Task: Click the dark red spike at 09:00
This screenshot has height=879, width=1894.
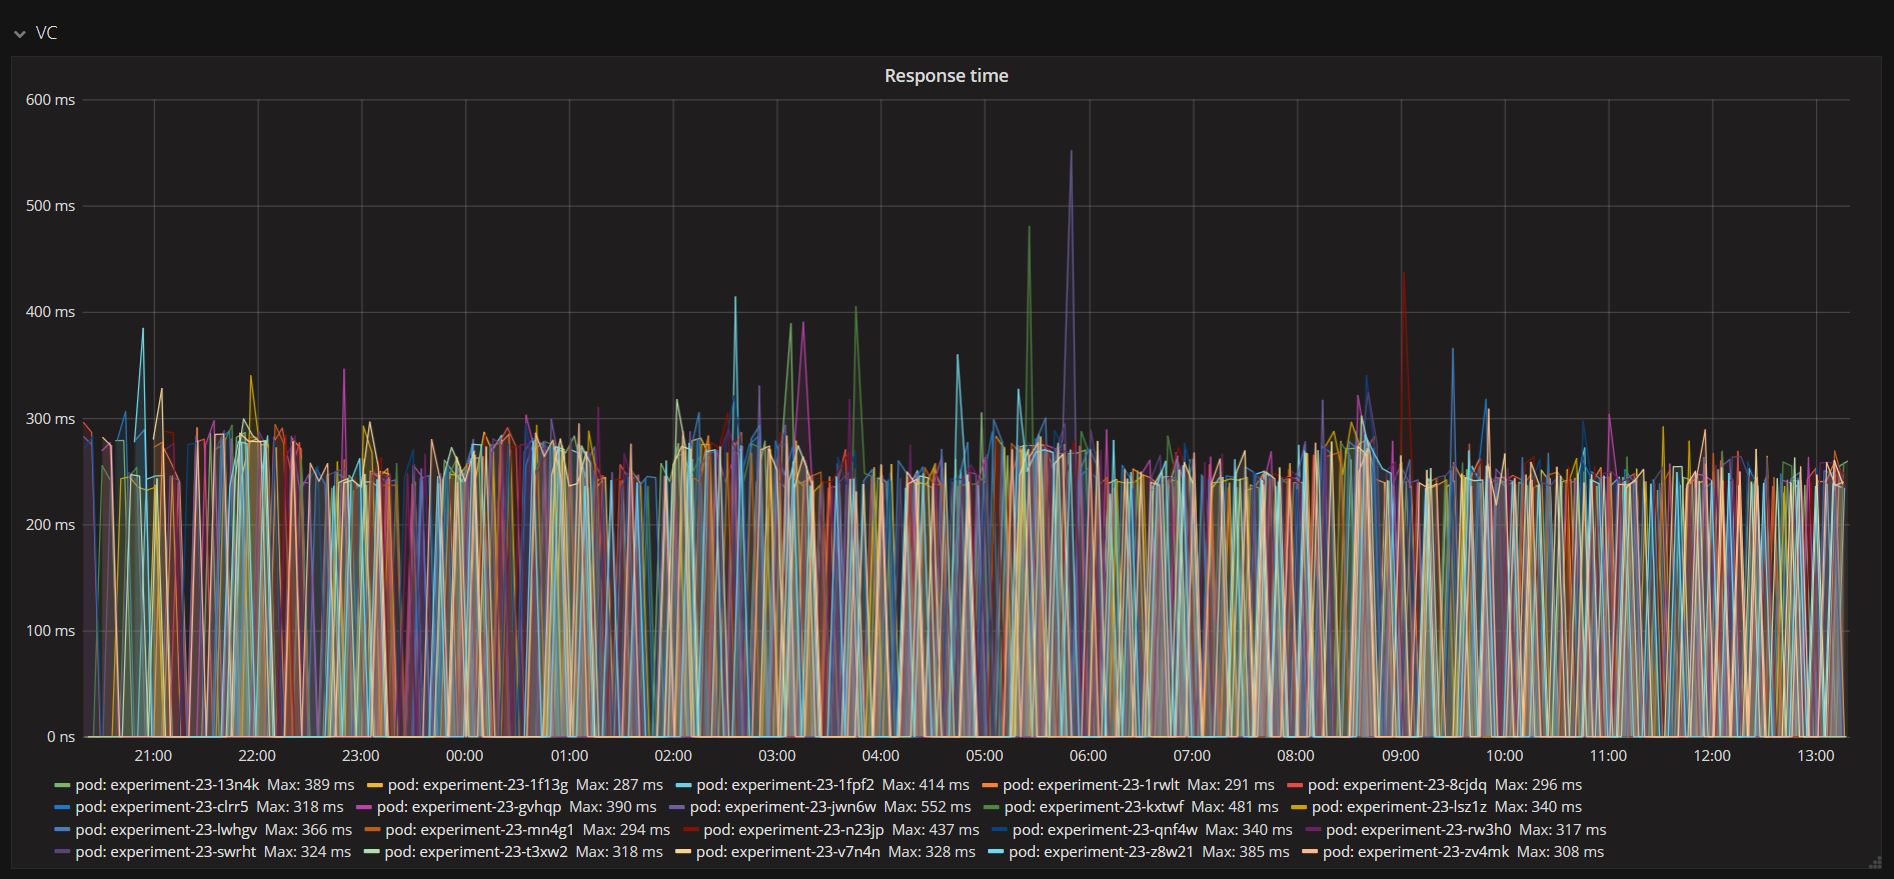Action: tap(1403, 274)
